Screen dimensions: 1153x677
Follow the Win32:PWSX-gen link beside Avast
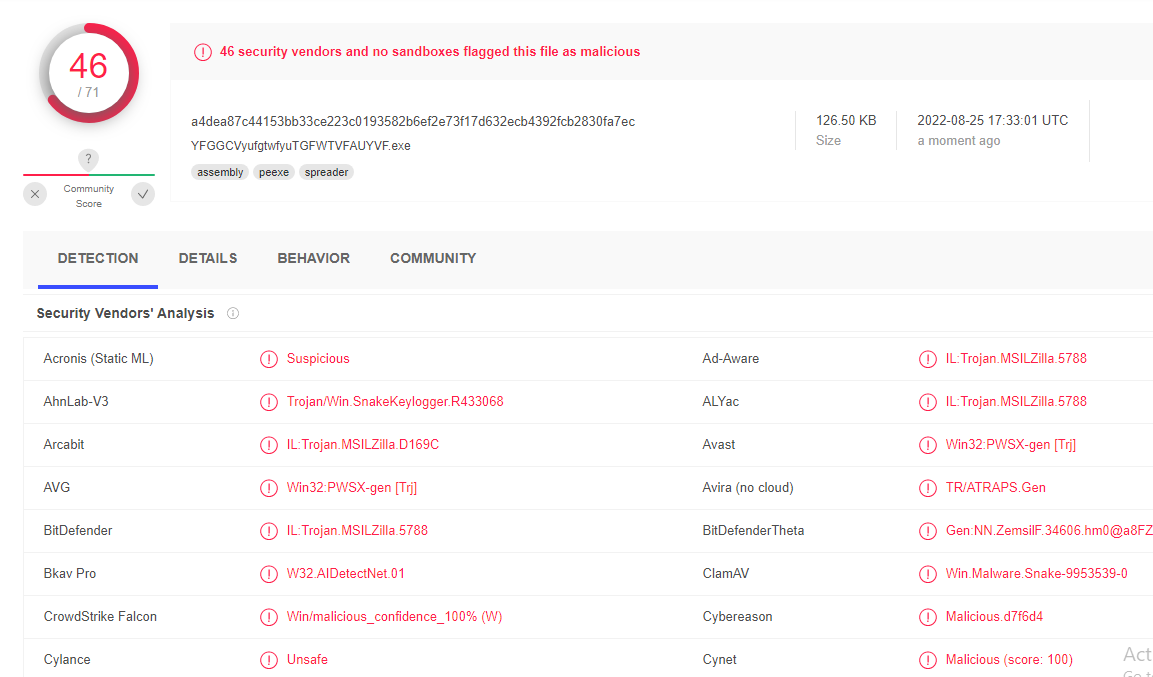click(1012, 444)
